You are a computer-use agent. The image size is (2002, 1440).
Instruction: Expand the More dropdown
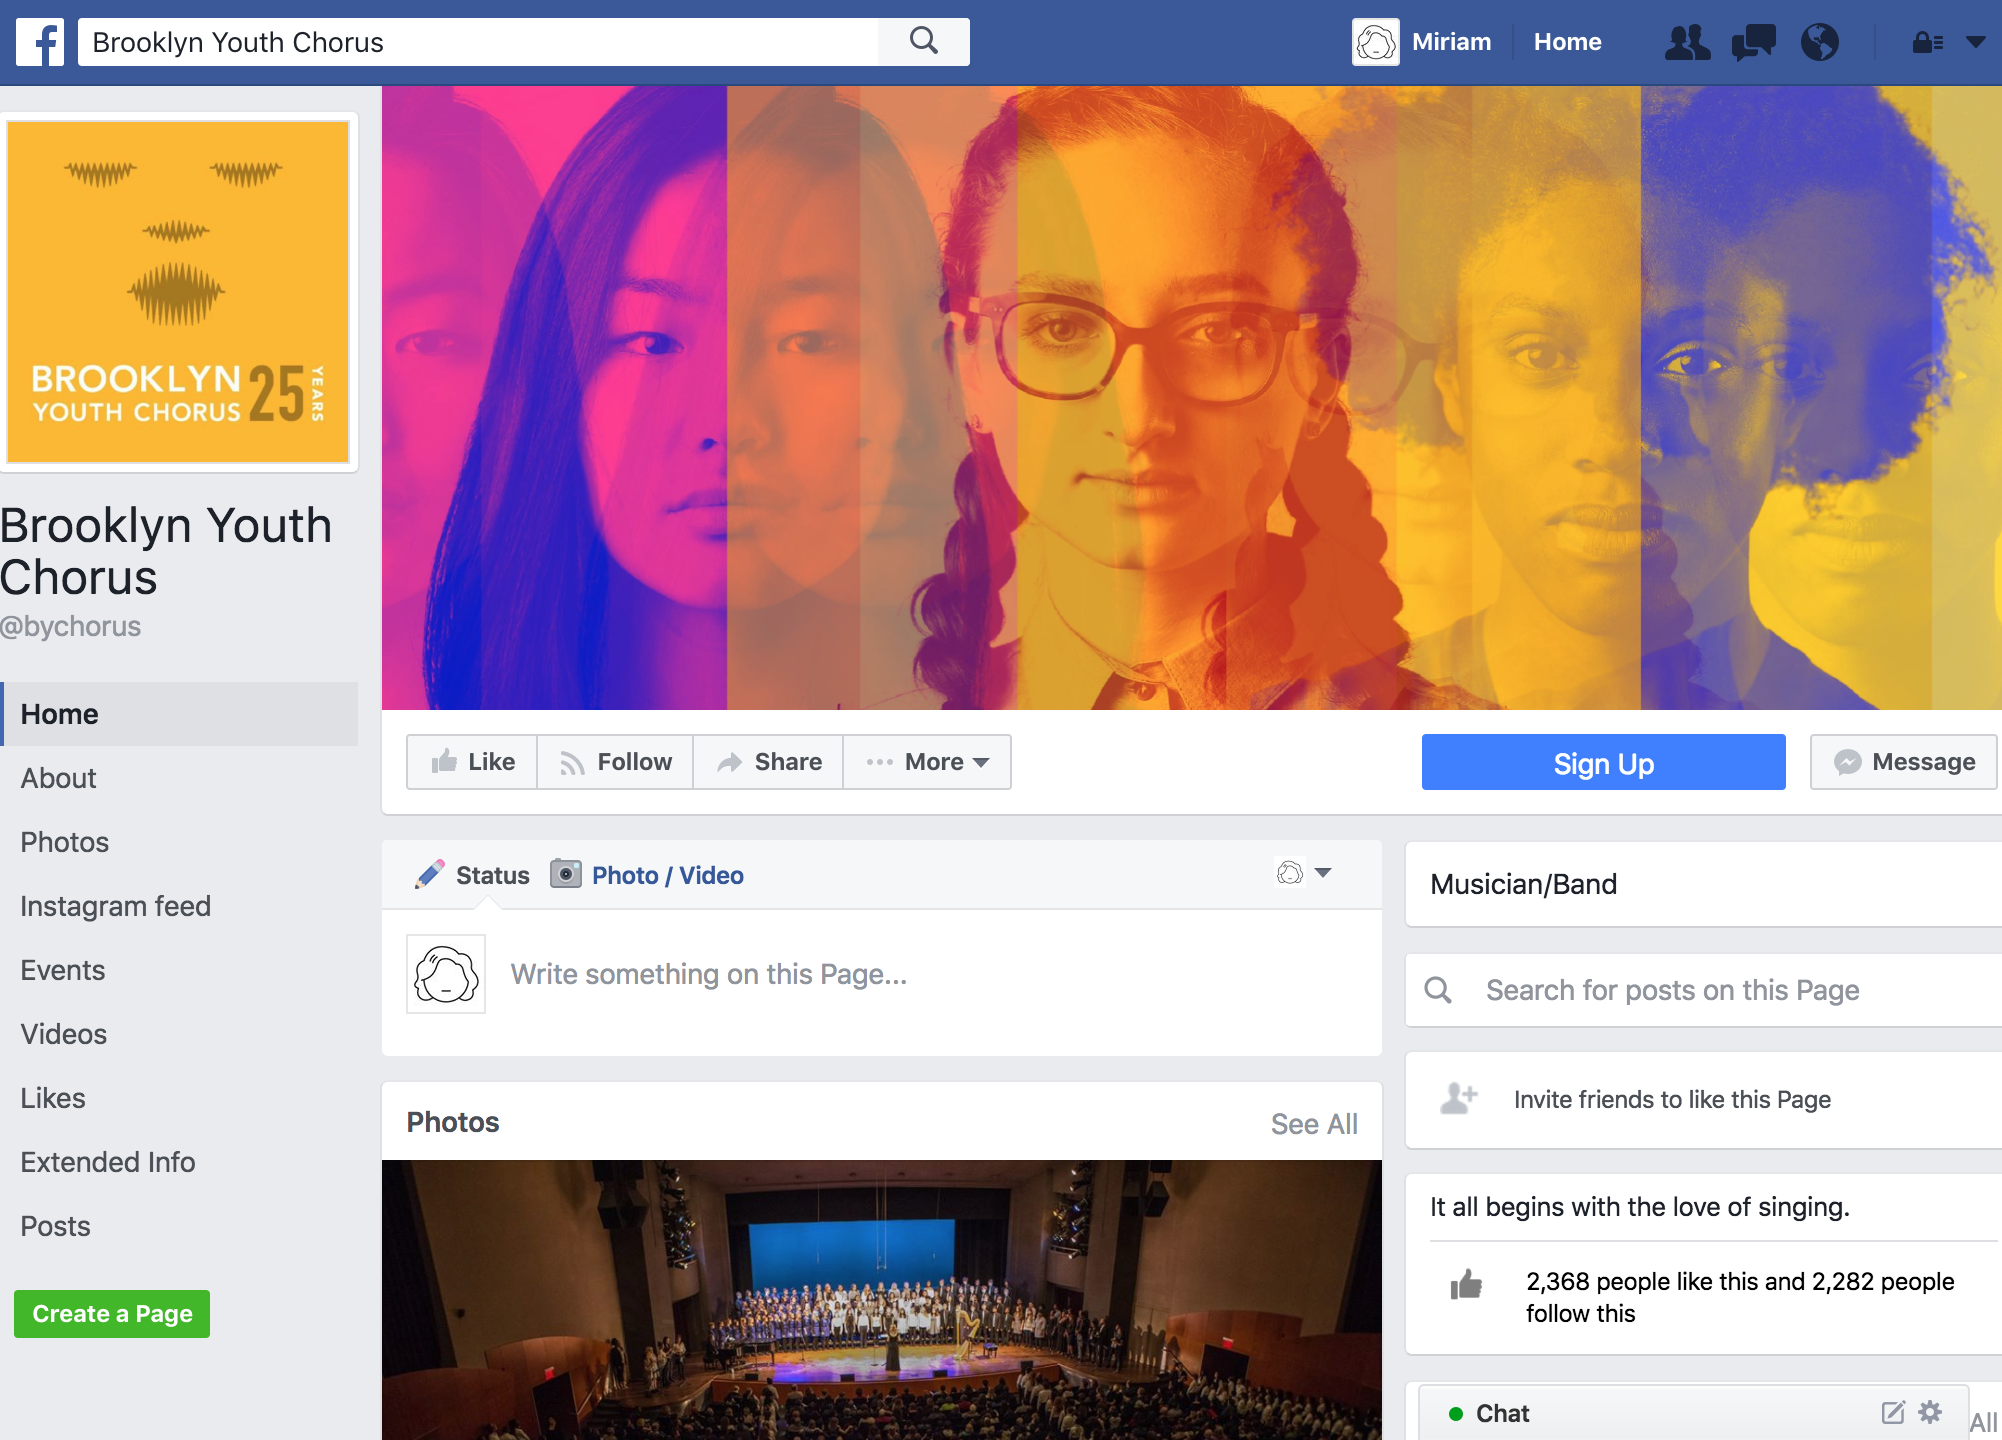tap(927, 762)
